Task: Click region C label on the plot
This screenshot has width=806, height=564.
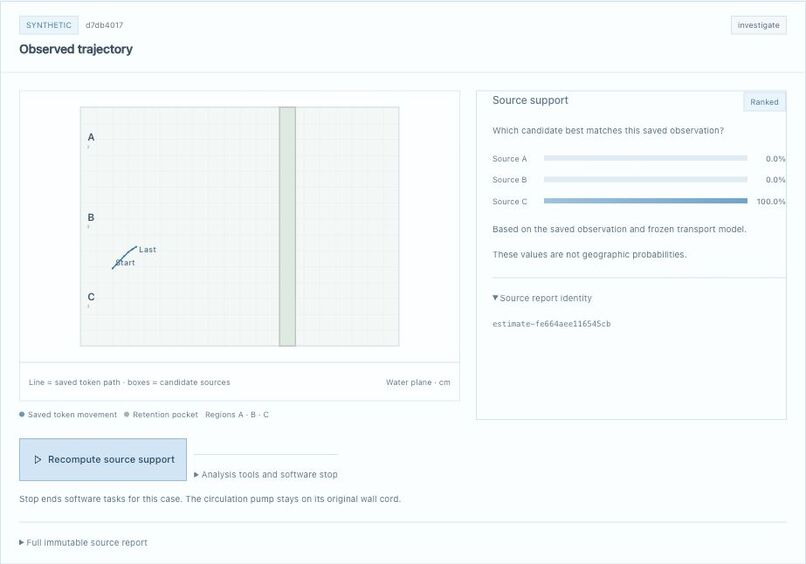Action: 91,297
